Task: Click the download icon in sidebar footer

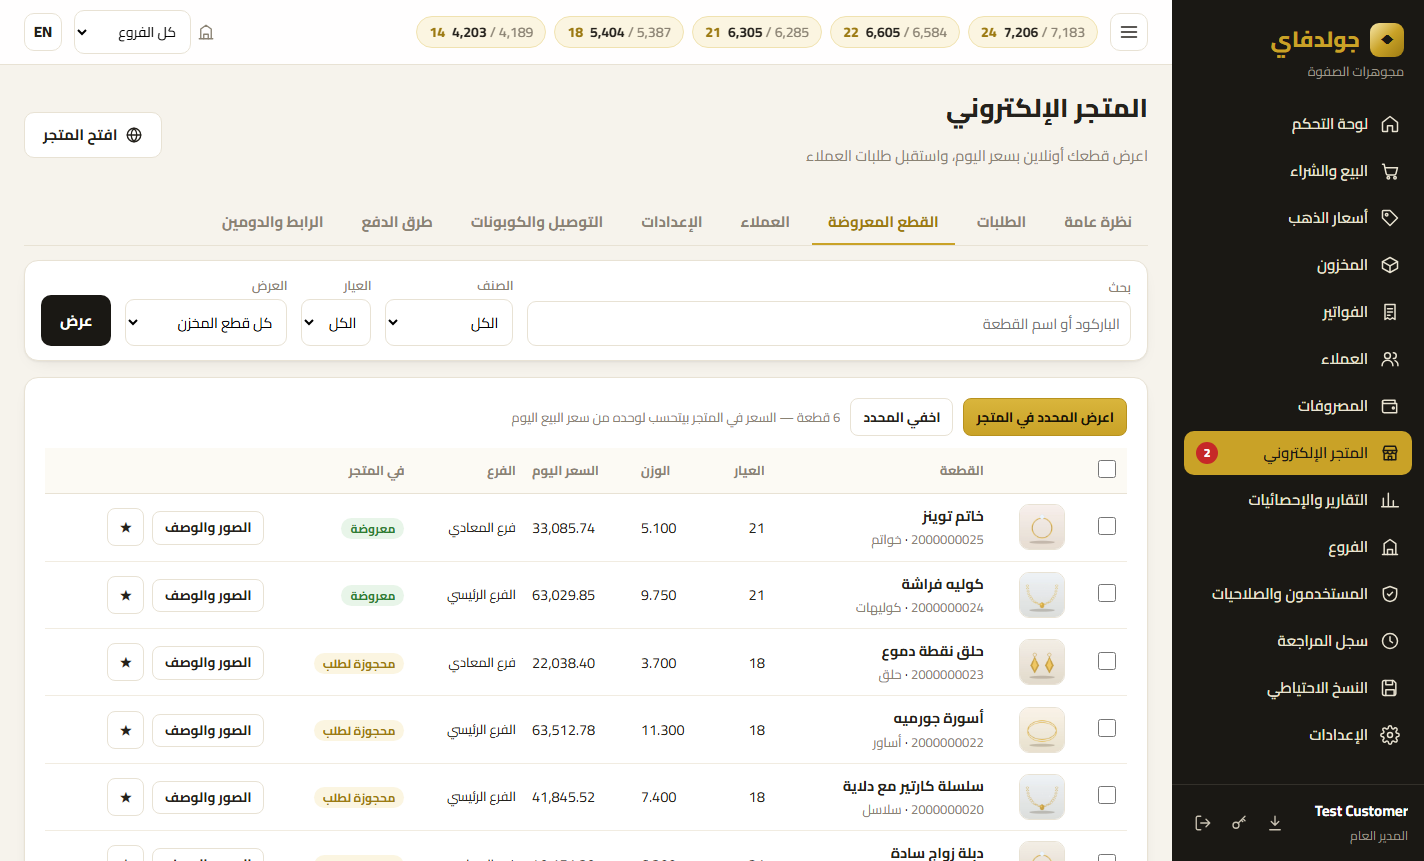Action: pyautogui.click(x=1275, y=823)
